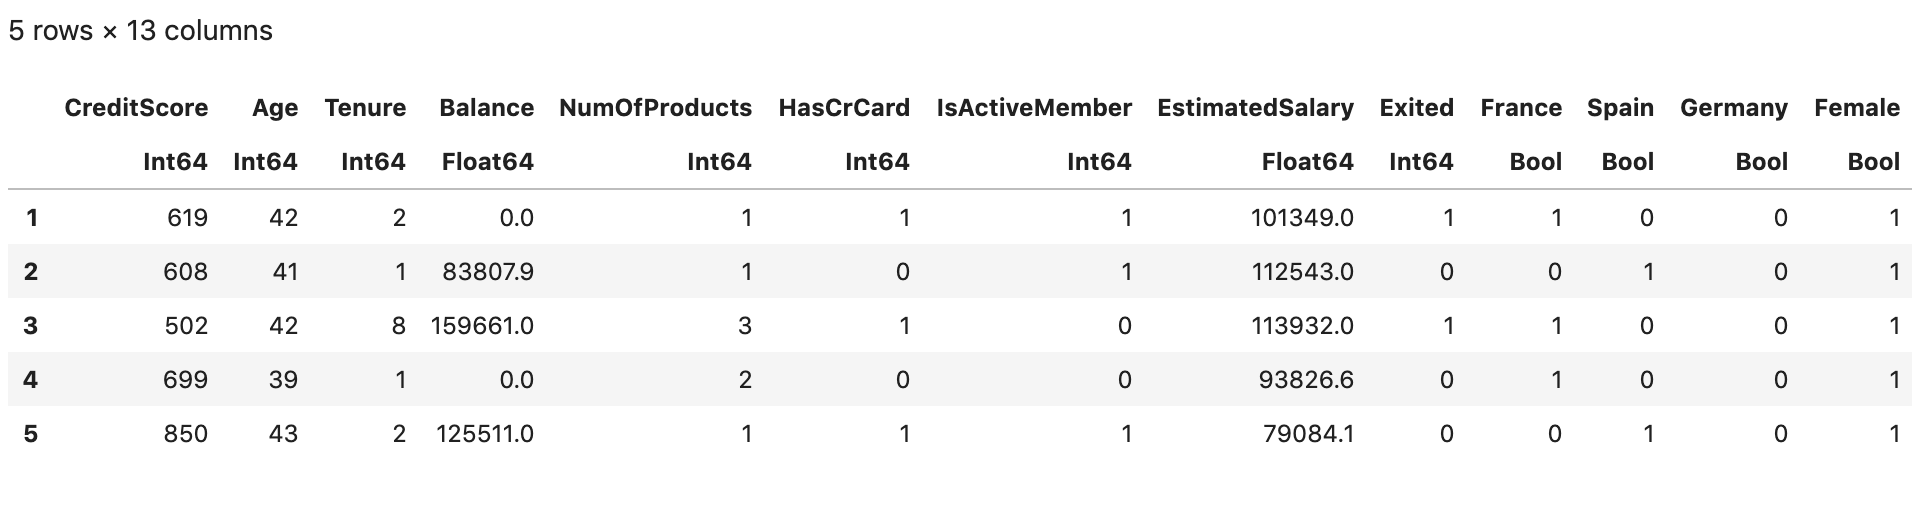Select the Balance column header
The height and width of the screenshot is (506, 1930).
(x=486, y=108)
